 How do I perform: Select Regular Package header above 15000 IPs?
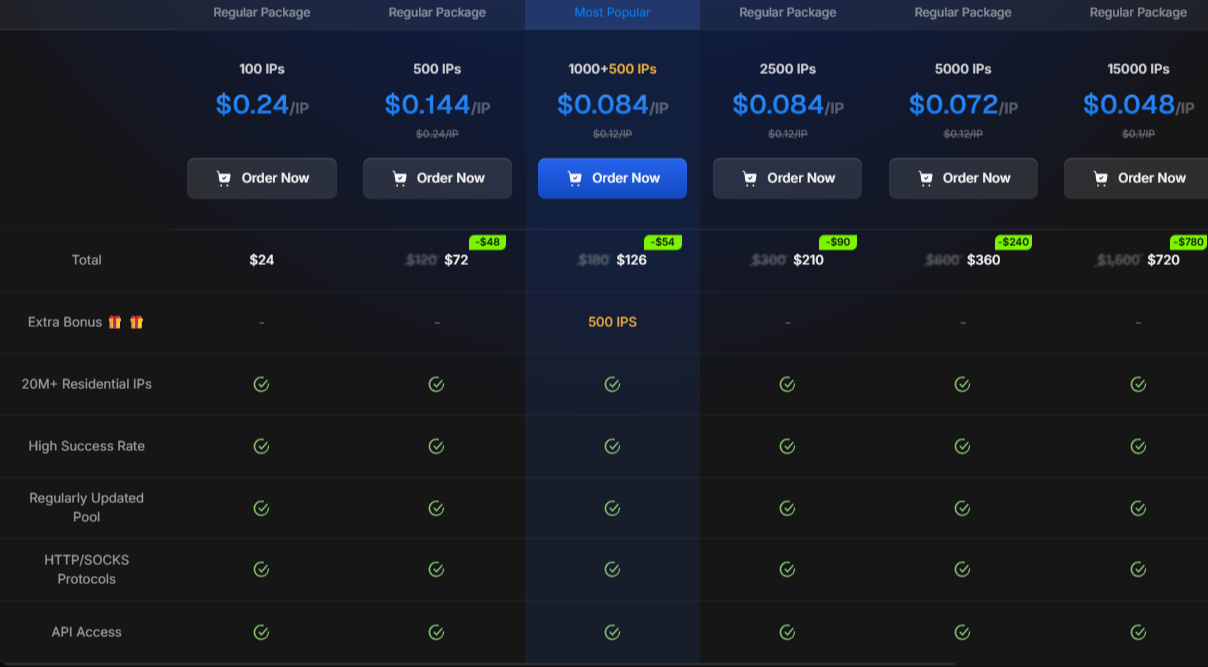(1138, 13)
